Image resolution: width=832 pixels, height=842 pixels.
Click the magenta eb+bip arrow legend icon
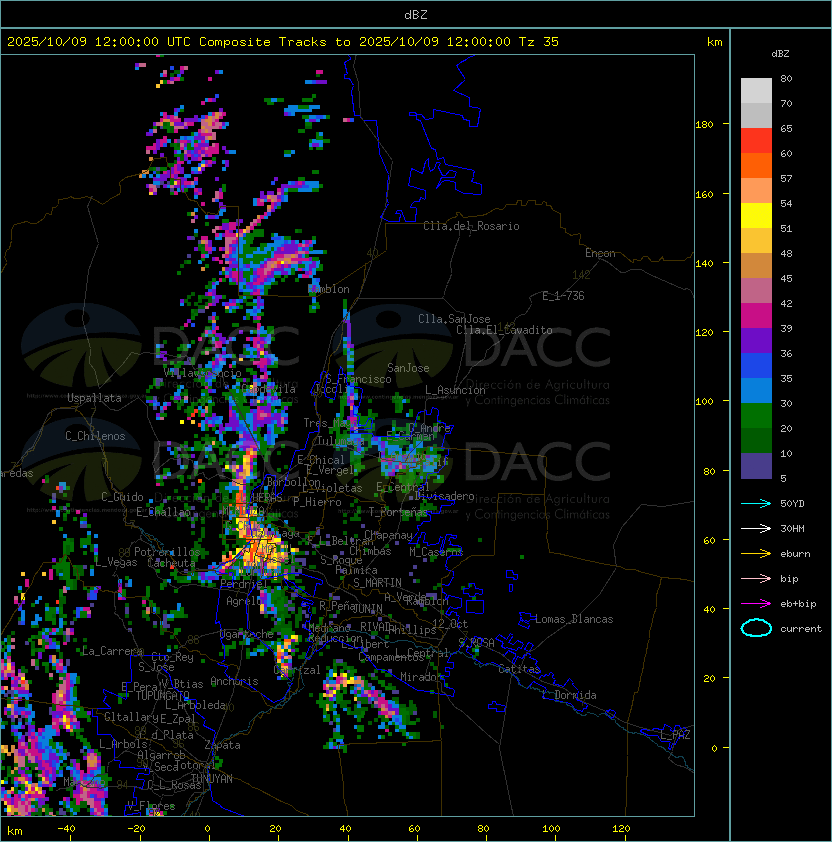[x=756, y=604]
